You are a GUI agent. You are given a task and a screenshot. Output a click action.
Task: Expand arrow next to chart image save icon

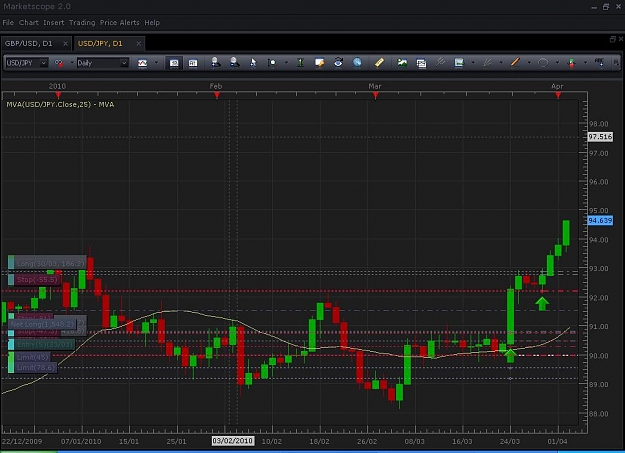click(x=473, y=63)
